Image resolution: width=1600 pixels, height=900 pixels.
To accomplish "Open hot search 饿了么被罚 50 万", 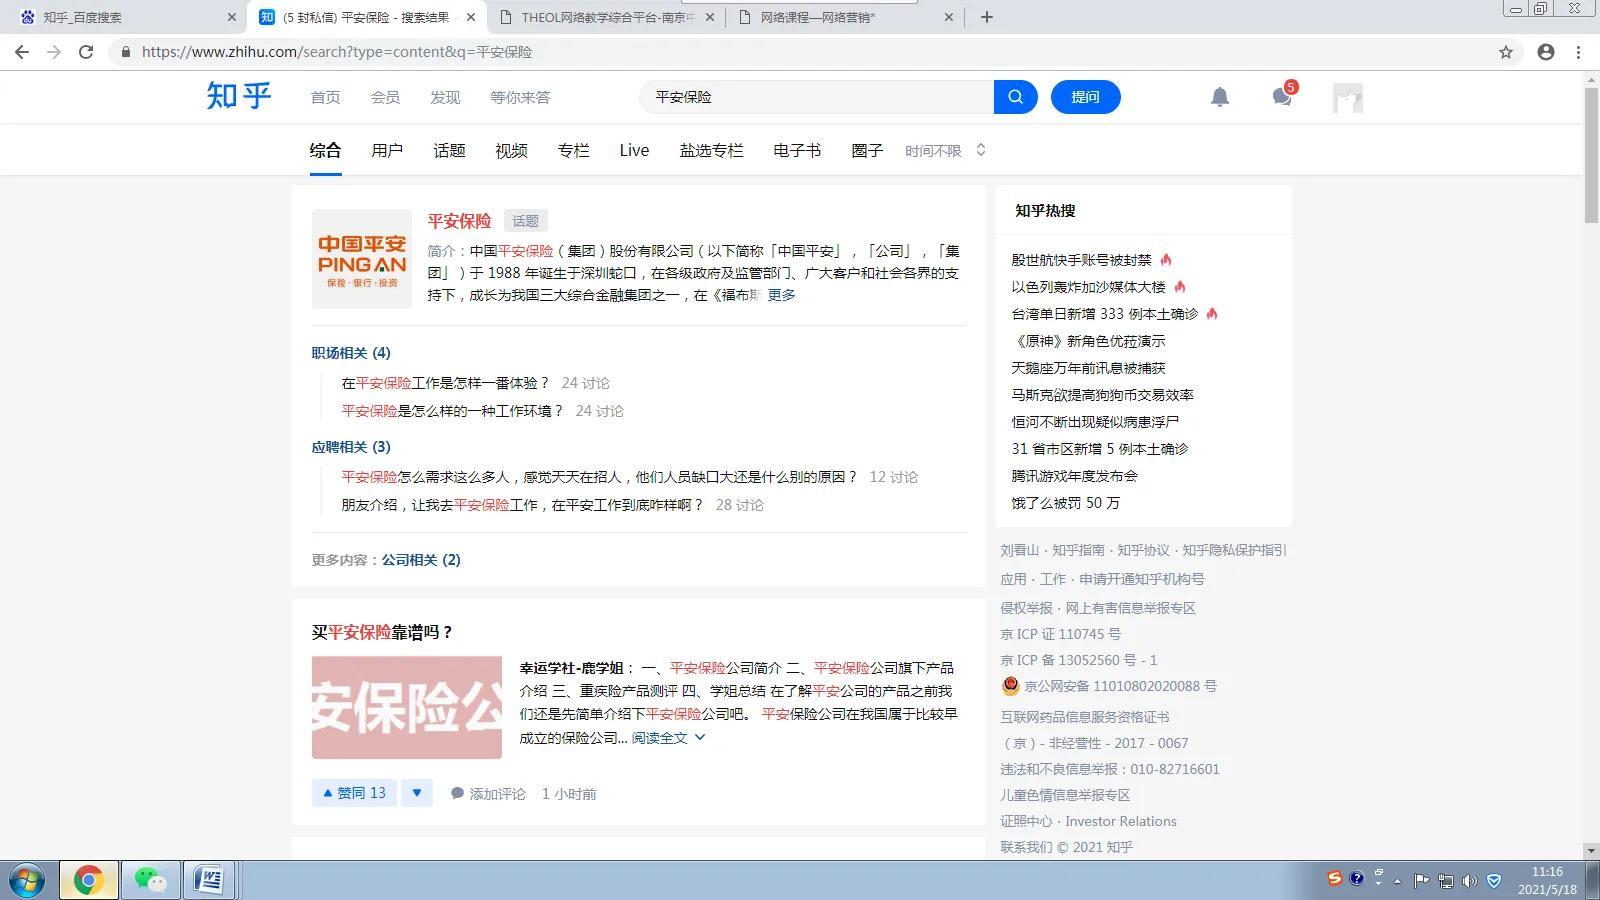I will click(x=1065, y=503).
